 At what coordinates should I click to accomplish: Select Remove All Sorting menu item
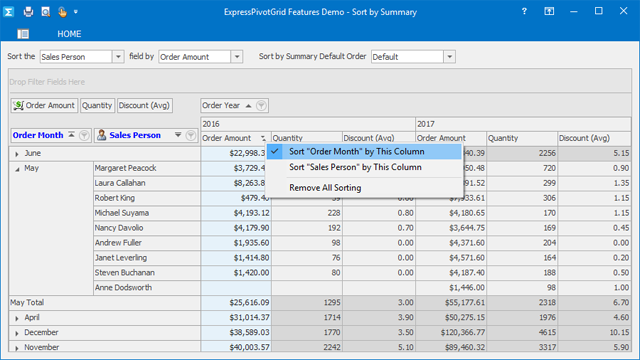pos(364,188)
